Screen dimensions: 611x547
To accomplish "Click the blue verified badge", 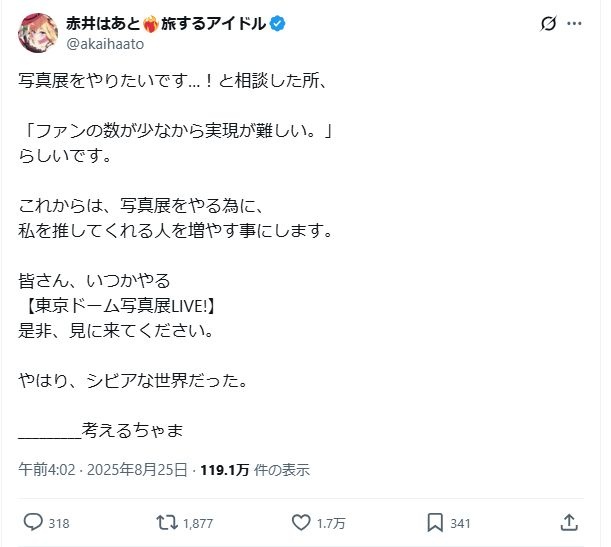I will pyautogui.click(x=277, y=23).
